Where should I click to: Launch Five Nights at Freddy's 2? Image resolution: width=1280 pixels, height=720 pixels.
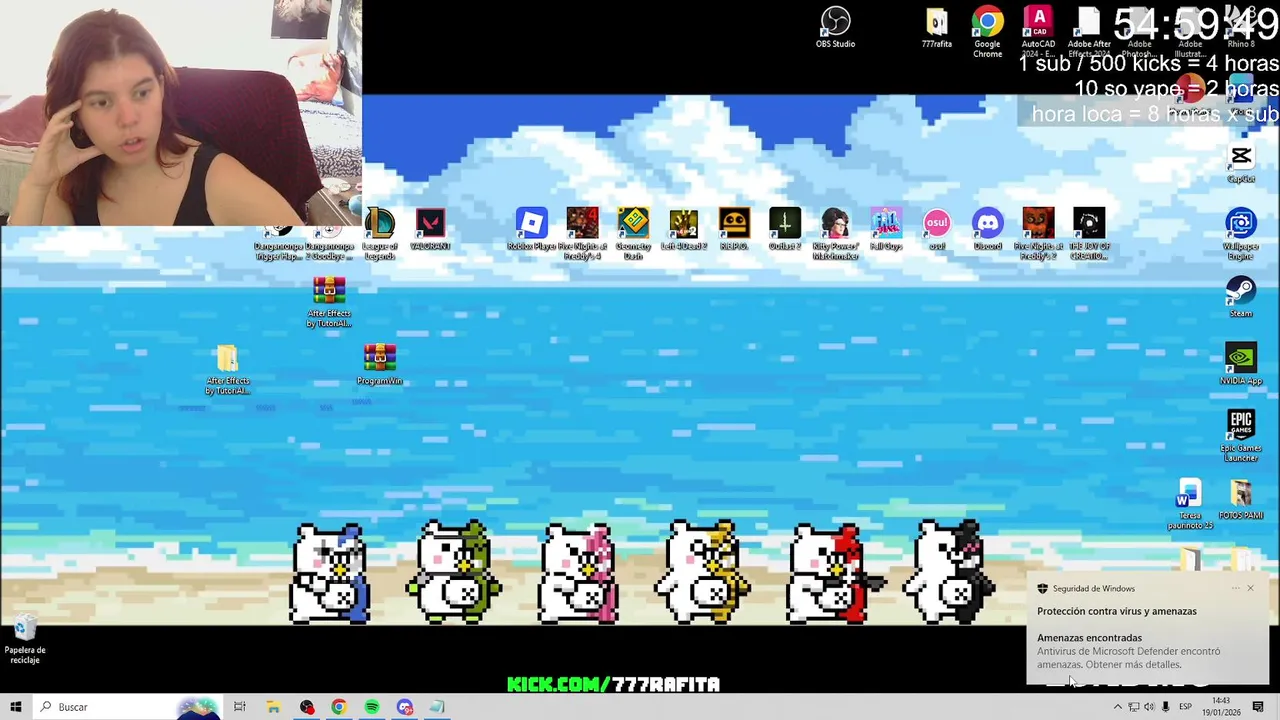click(x=1038, y=233)
